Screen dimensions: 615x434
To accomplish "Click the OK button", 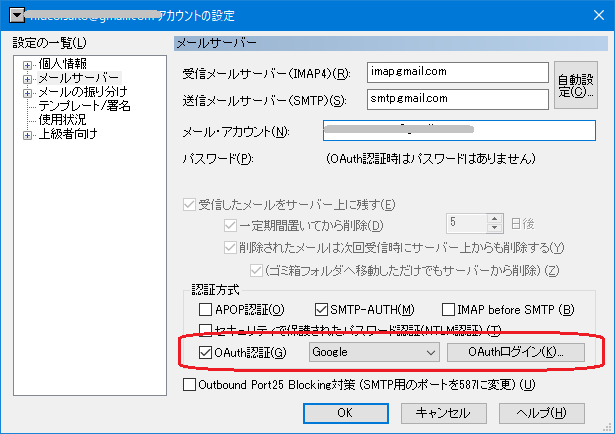I will [x=343, y=412].
